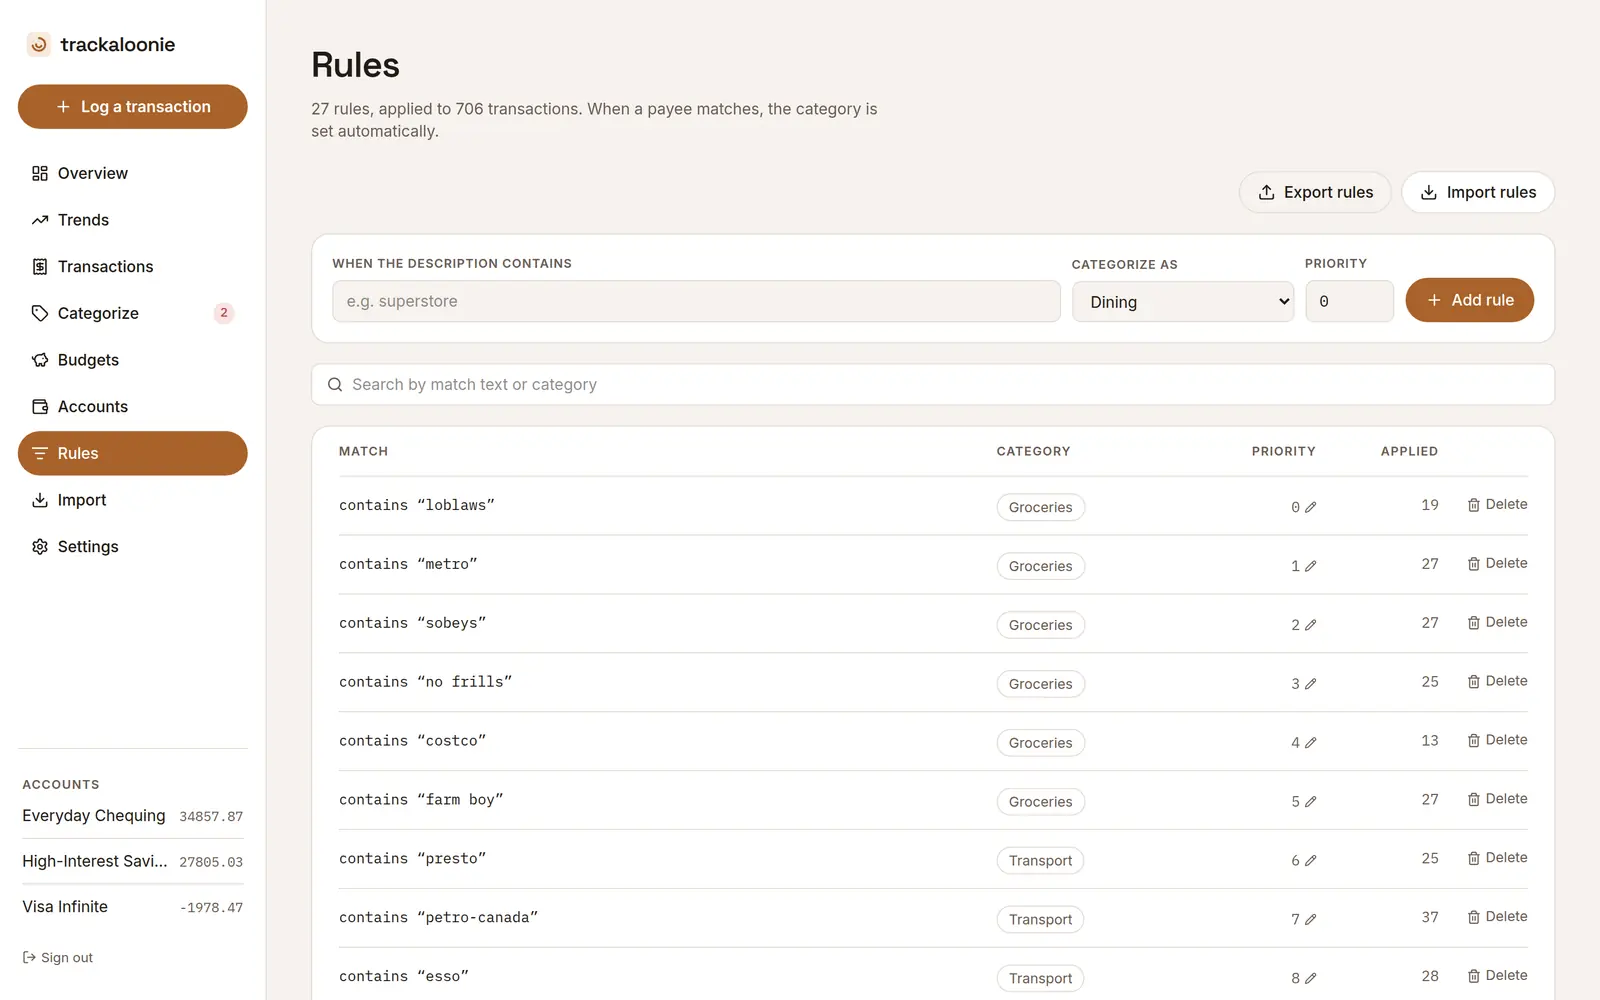Open Accounts page
The width and height of the screenshot is (1600, 1000).
pyautogui.click(x=132, y=407)
